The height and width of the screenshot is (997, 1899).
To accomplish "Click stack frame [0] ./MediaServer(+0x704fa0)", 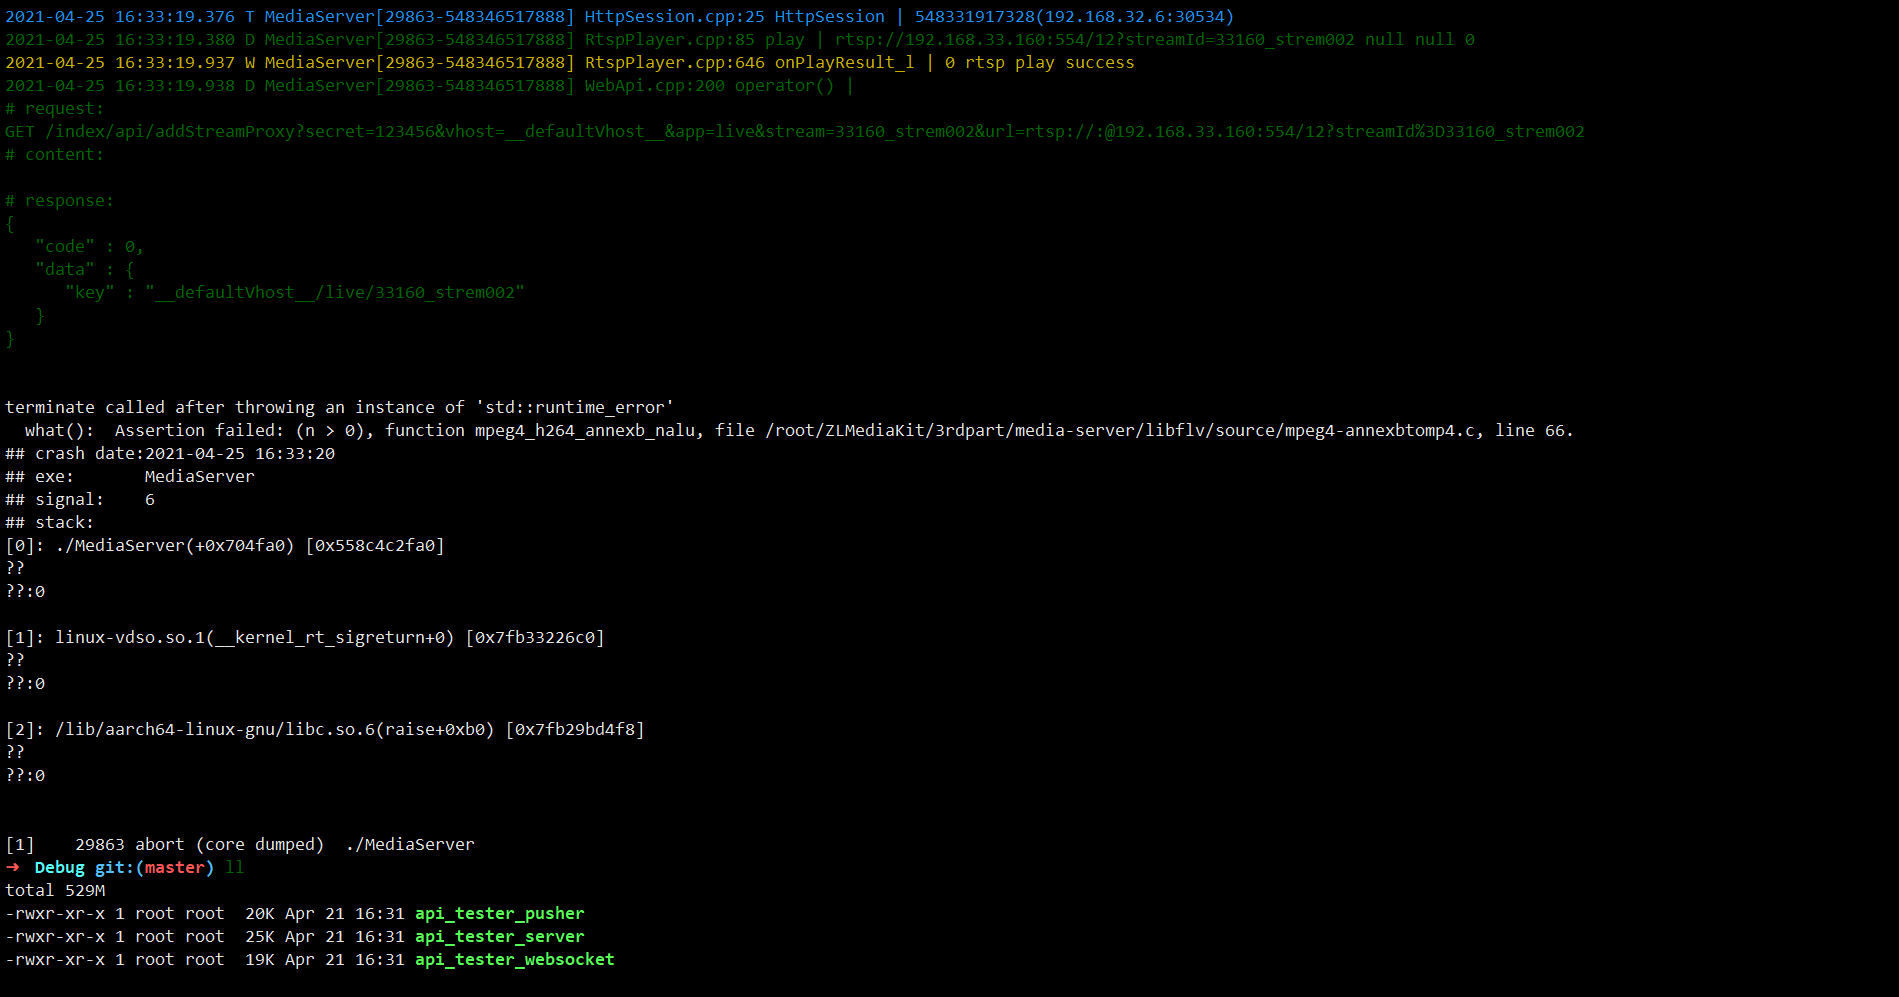I will (x=225, y=546).
